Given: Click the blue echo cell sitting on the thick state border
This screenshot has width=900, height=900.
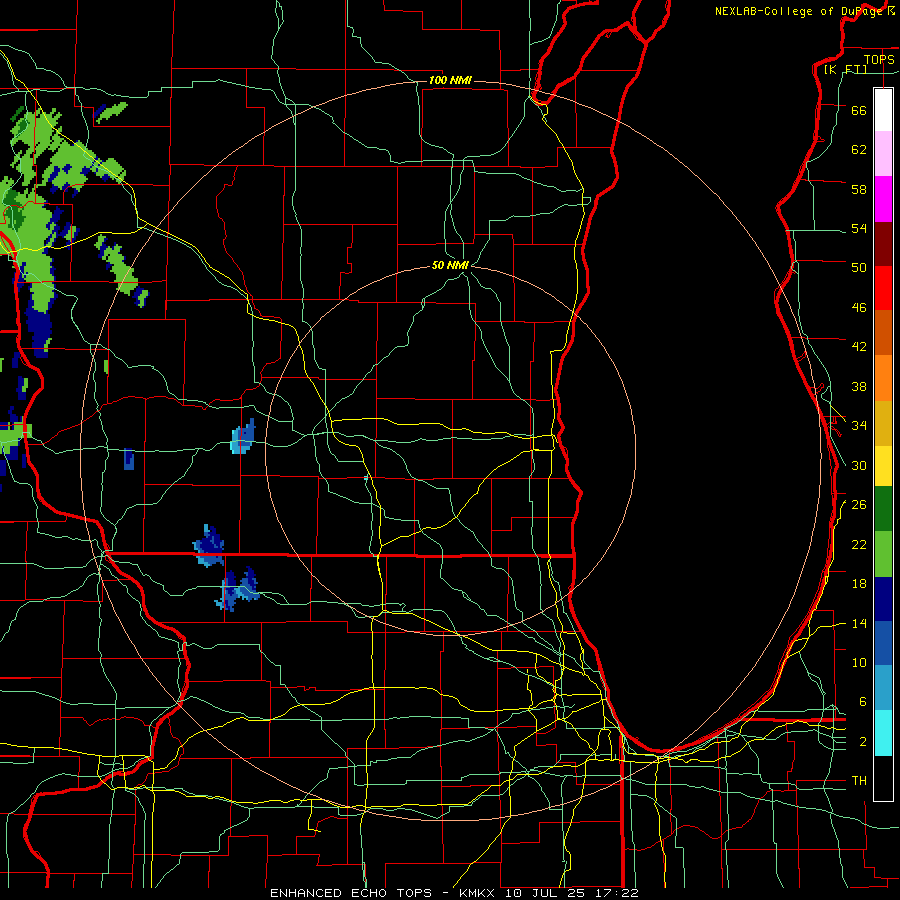Looking at the screenshot, I should 209,546.
